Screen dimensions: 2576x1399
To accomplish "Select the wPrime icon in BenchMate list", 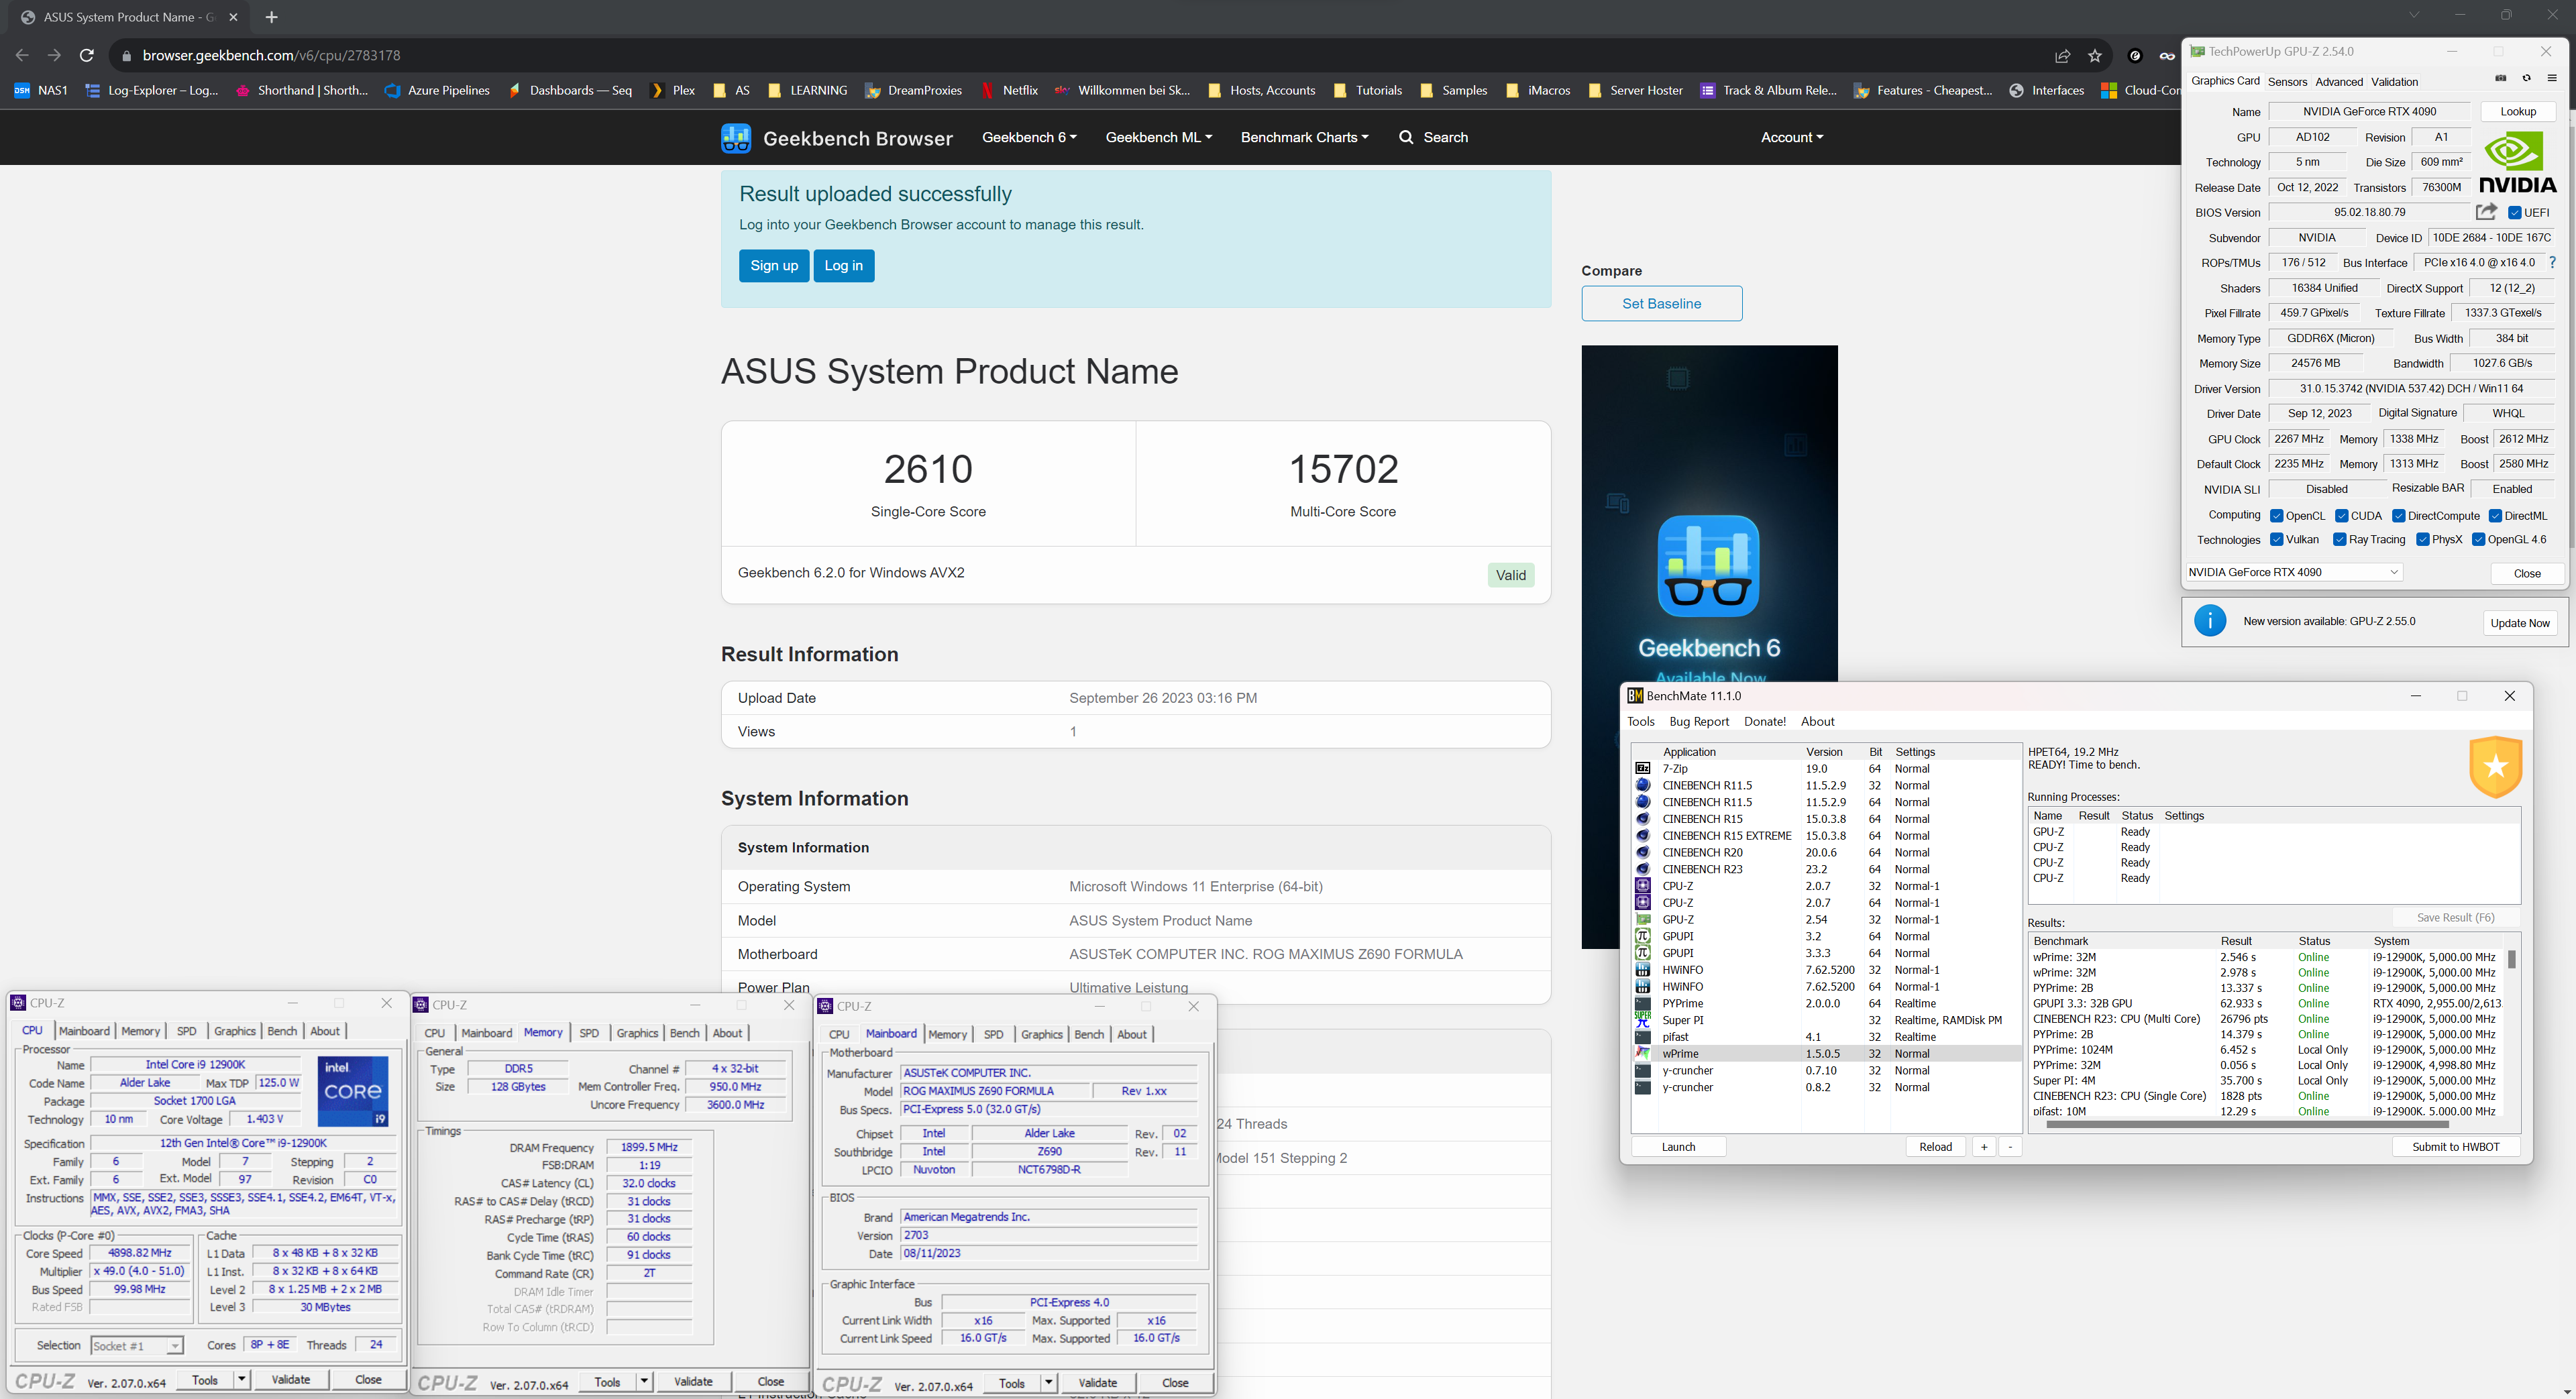I will point(1642,1054).
